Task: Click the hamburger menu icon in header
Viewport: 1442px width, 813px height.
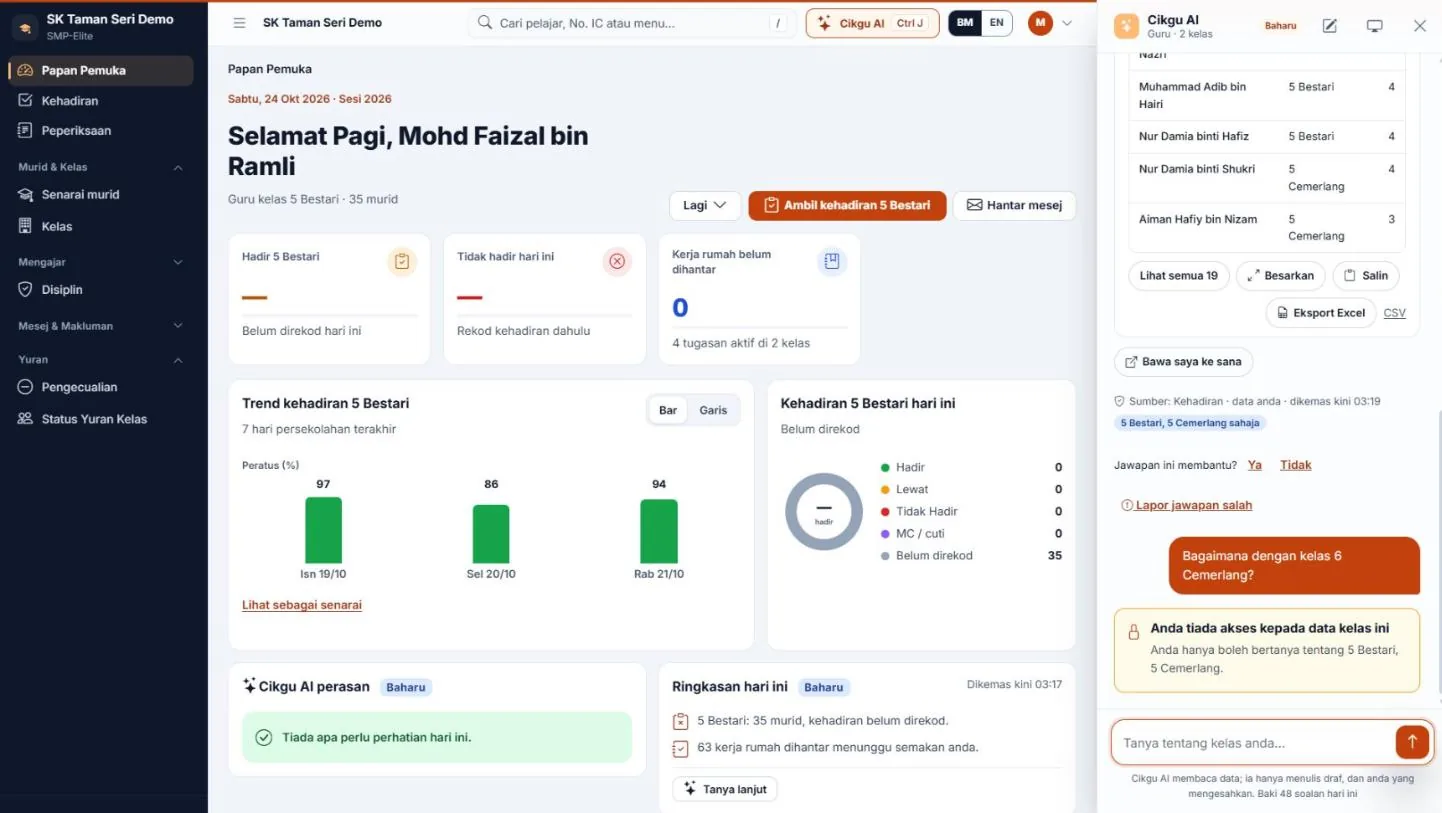Action: [x=239, y=23]
